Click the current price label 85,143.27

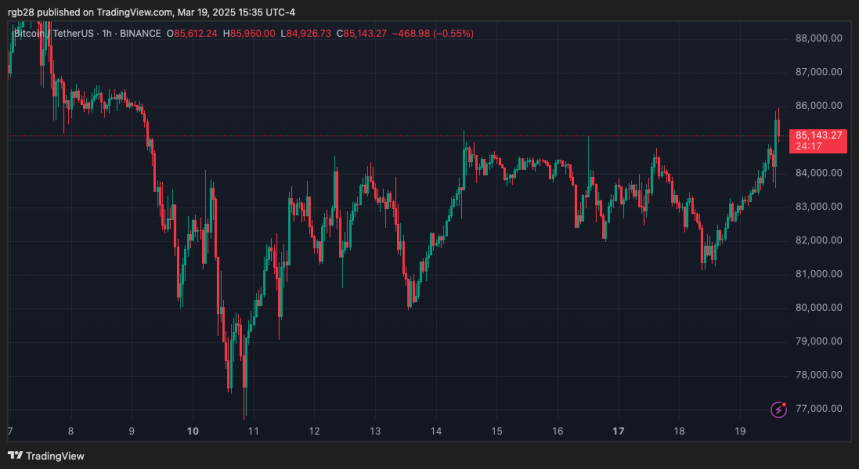(819, 135)
